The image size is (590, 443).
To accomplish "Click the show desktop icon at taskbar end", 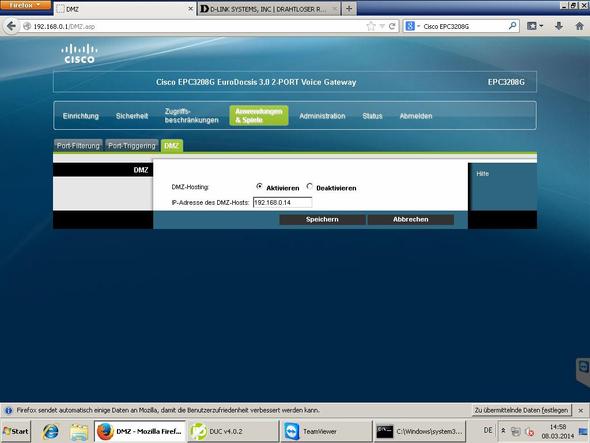I will [584, 431].
